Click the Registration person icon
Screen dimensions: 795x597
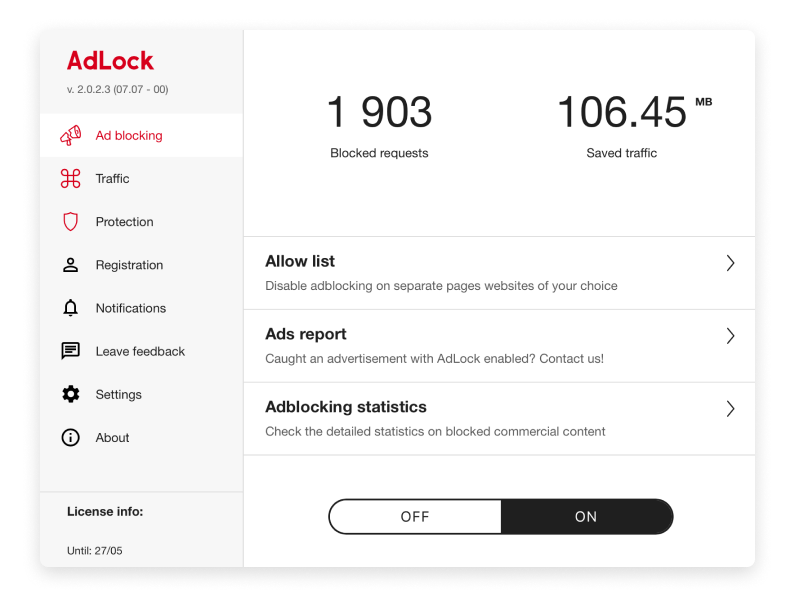[x=70, y=265]
